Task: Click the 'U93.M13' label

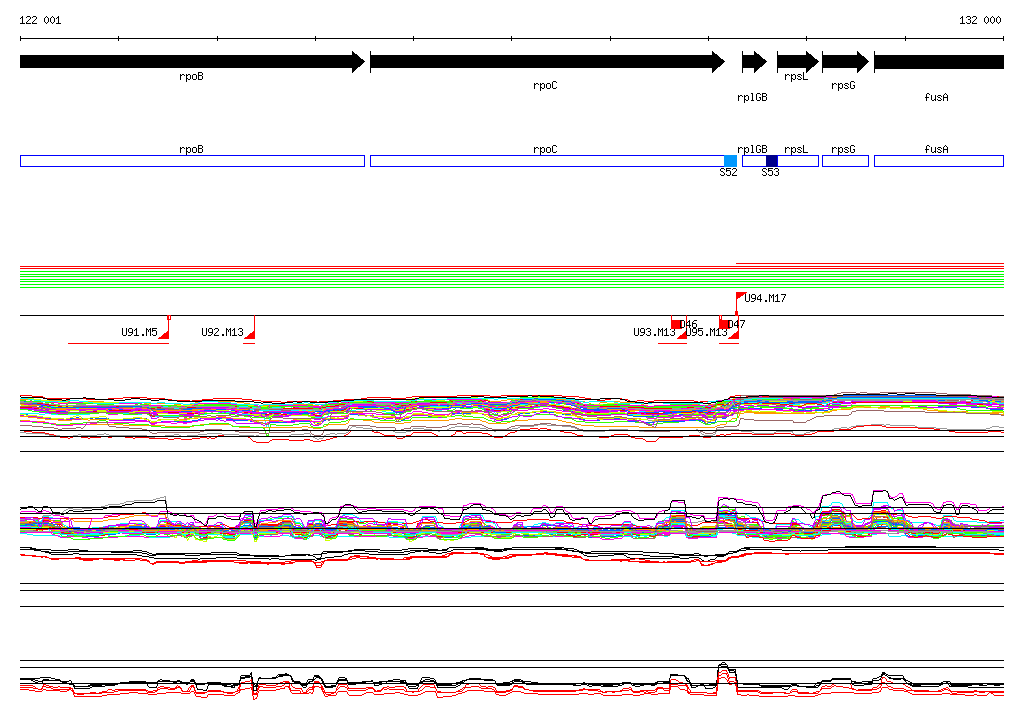Action: [654, 333]
